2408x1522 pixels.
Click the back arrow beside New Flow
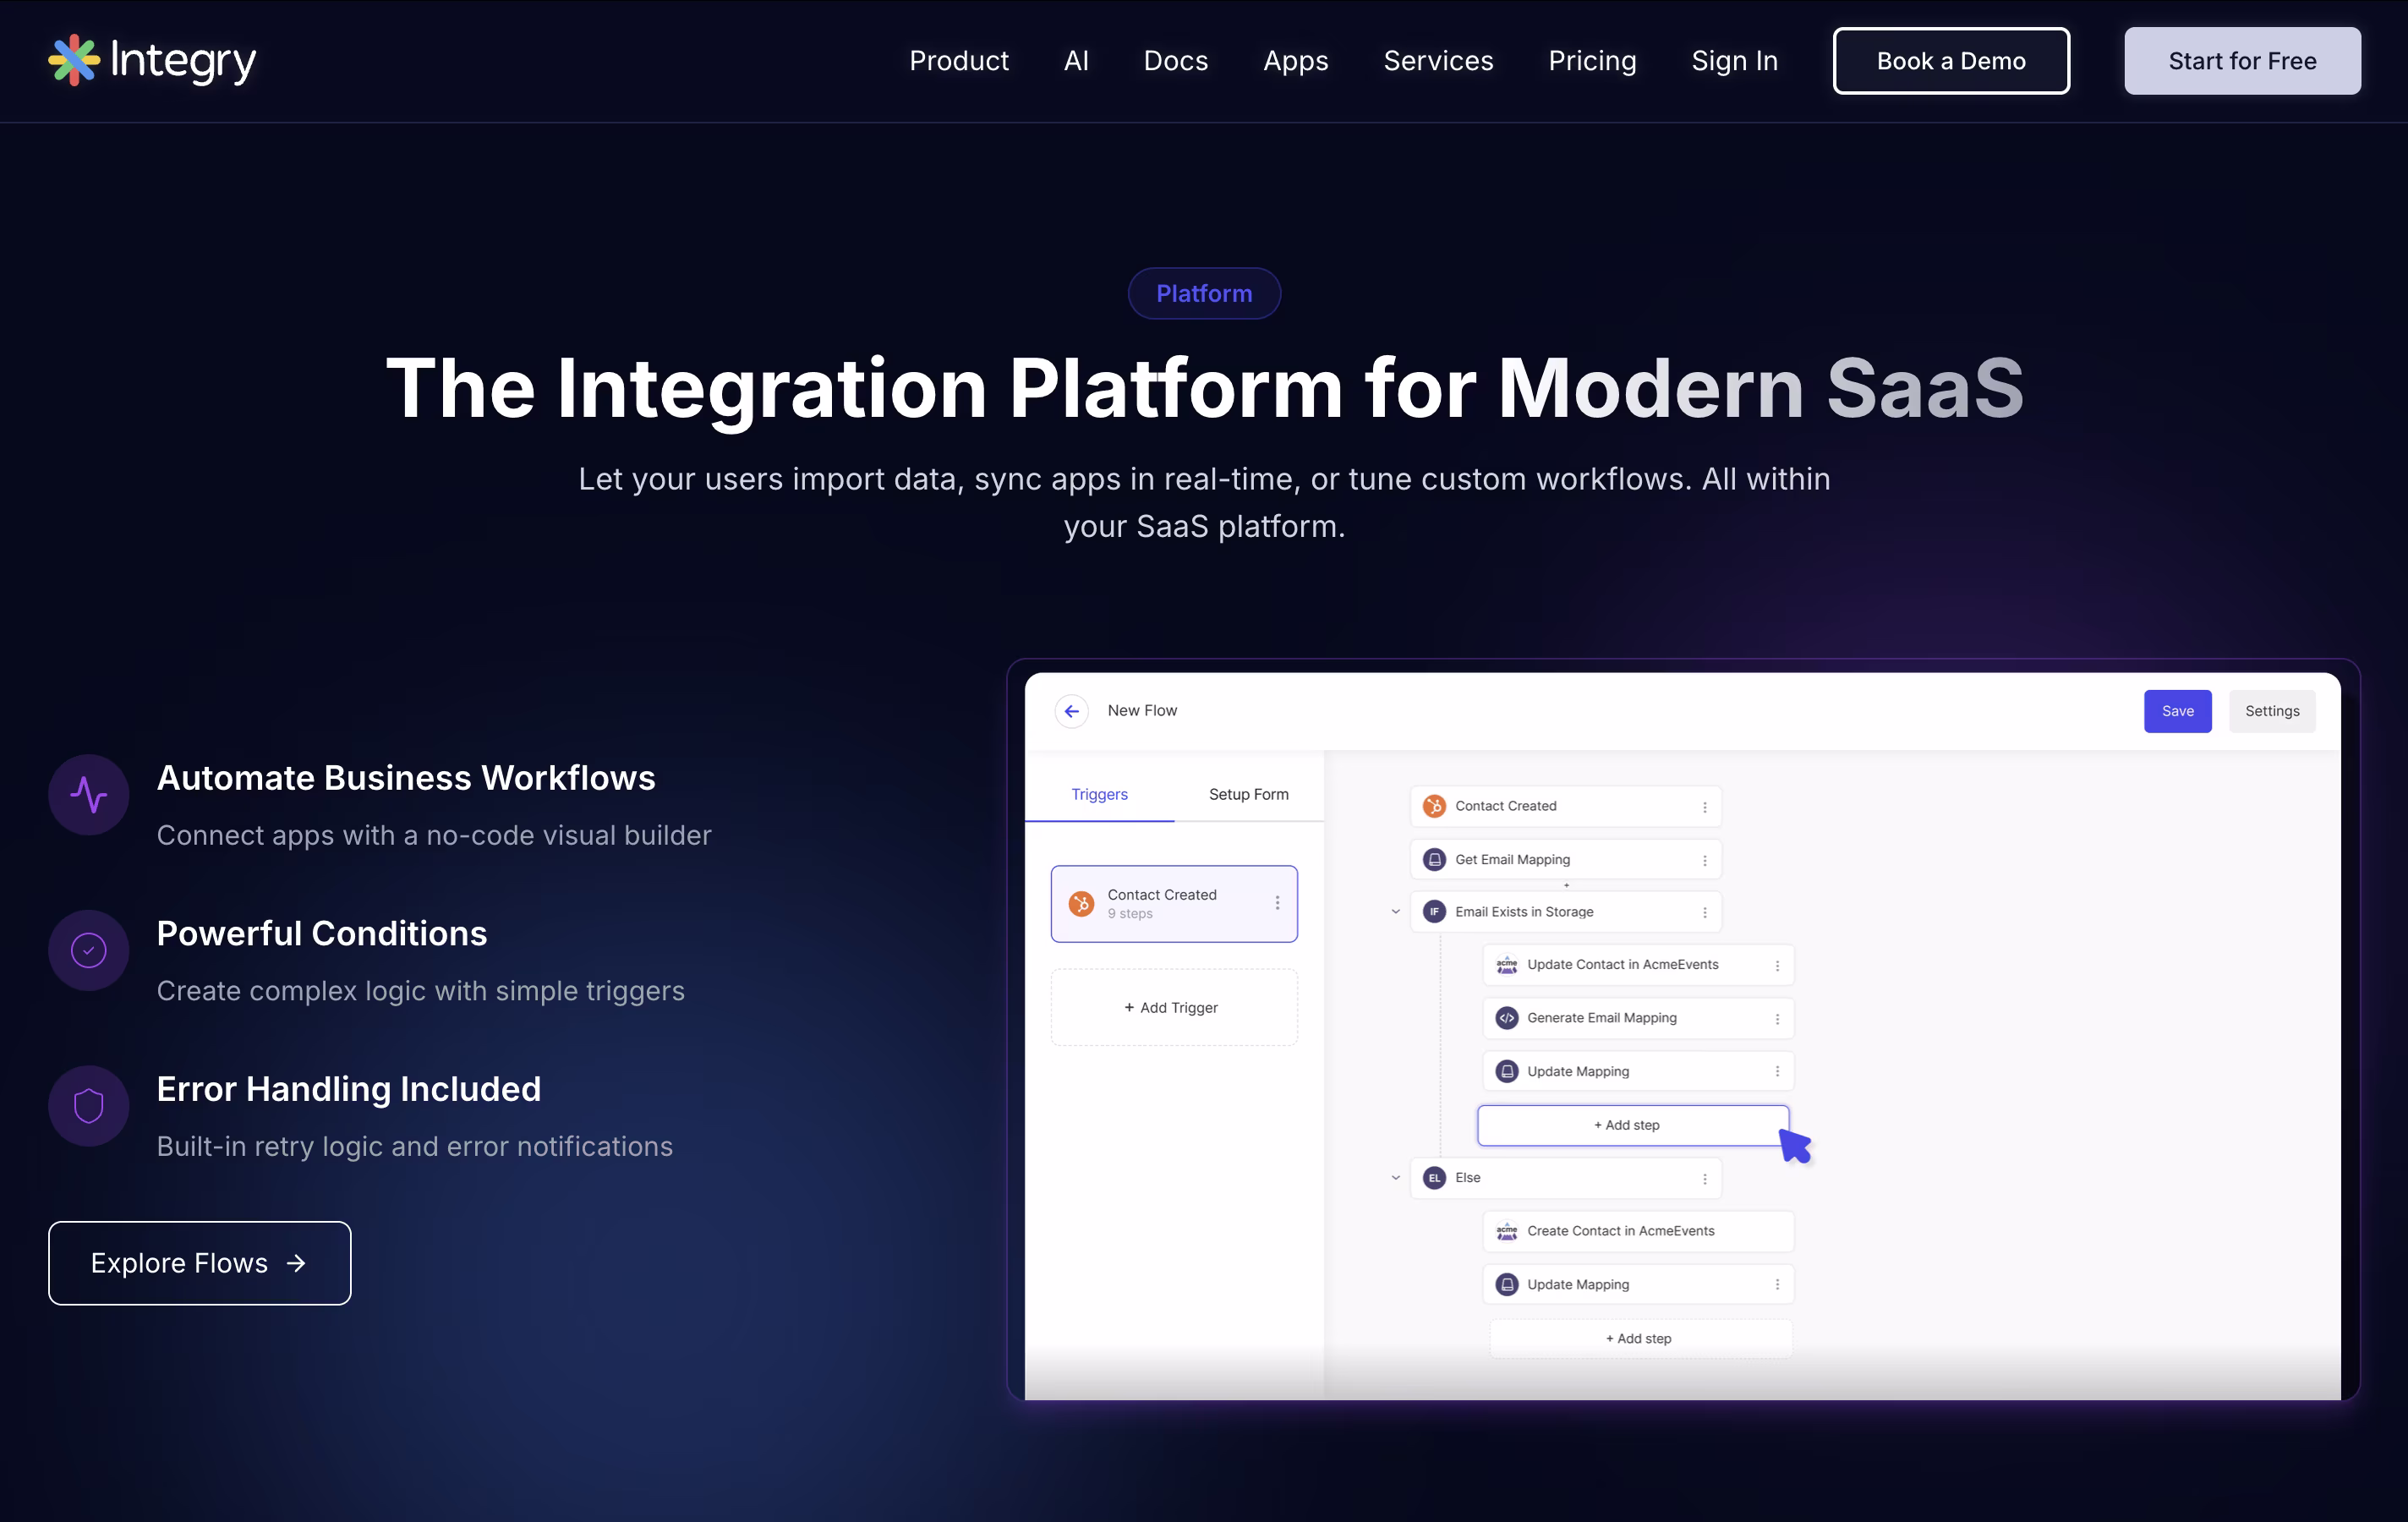click(x=1071, y=711)
